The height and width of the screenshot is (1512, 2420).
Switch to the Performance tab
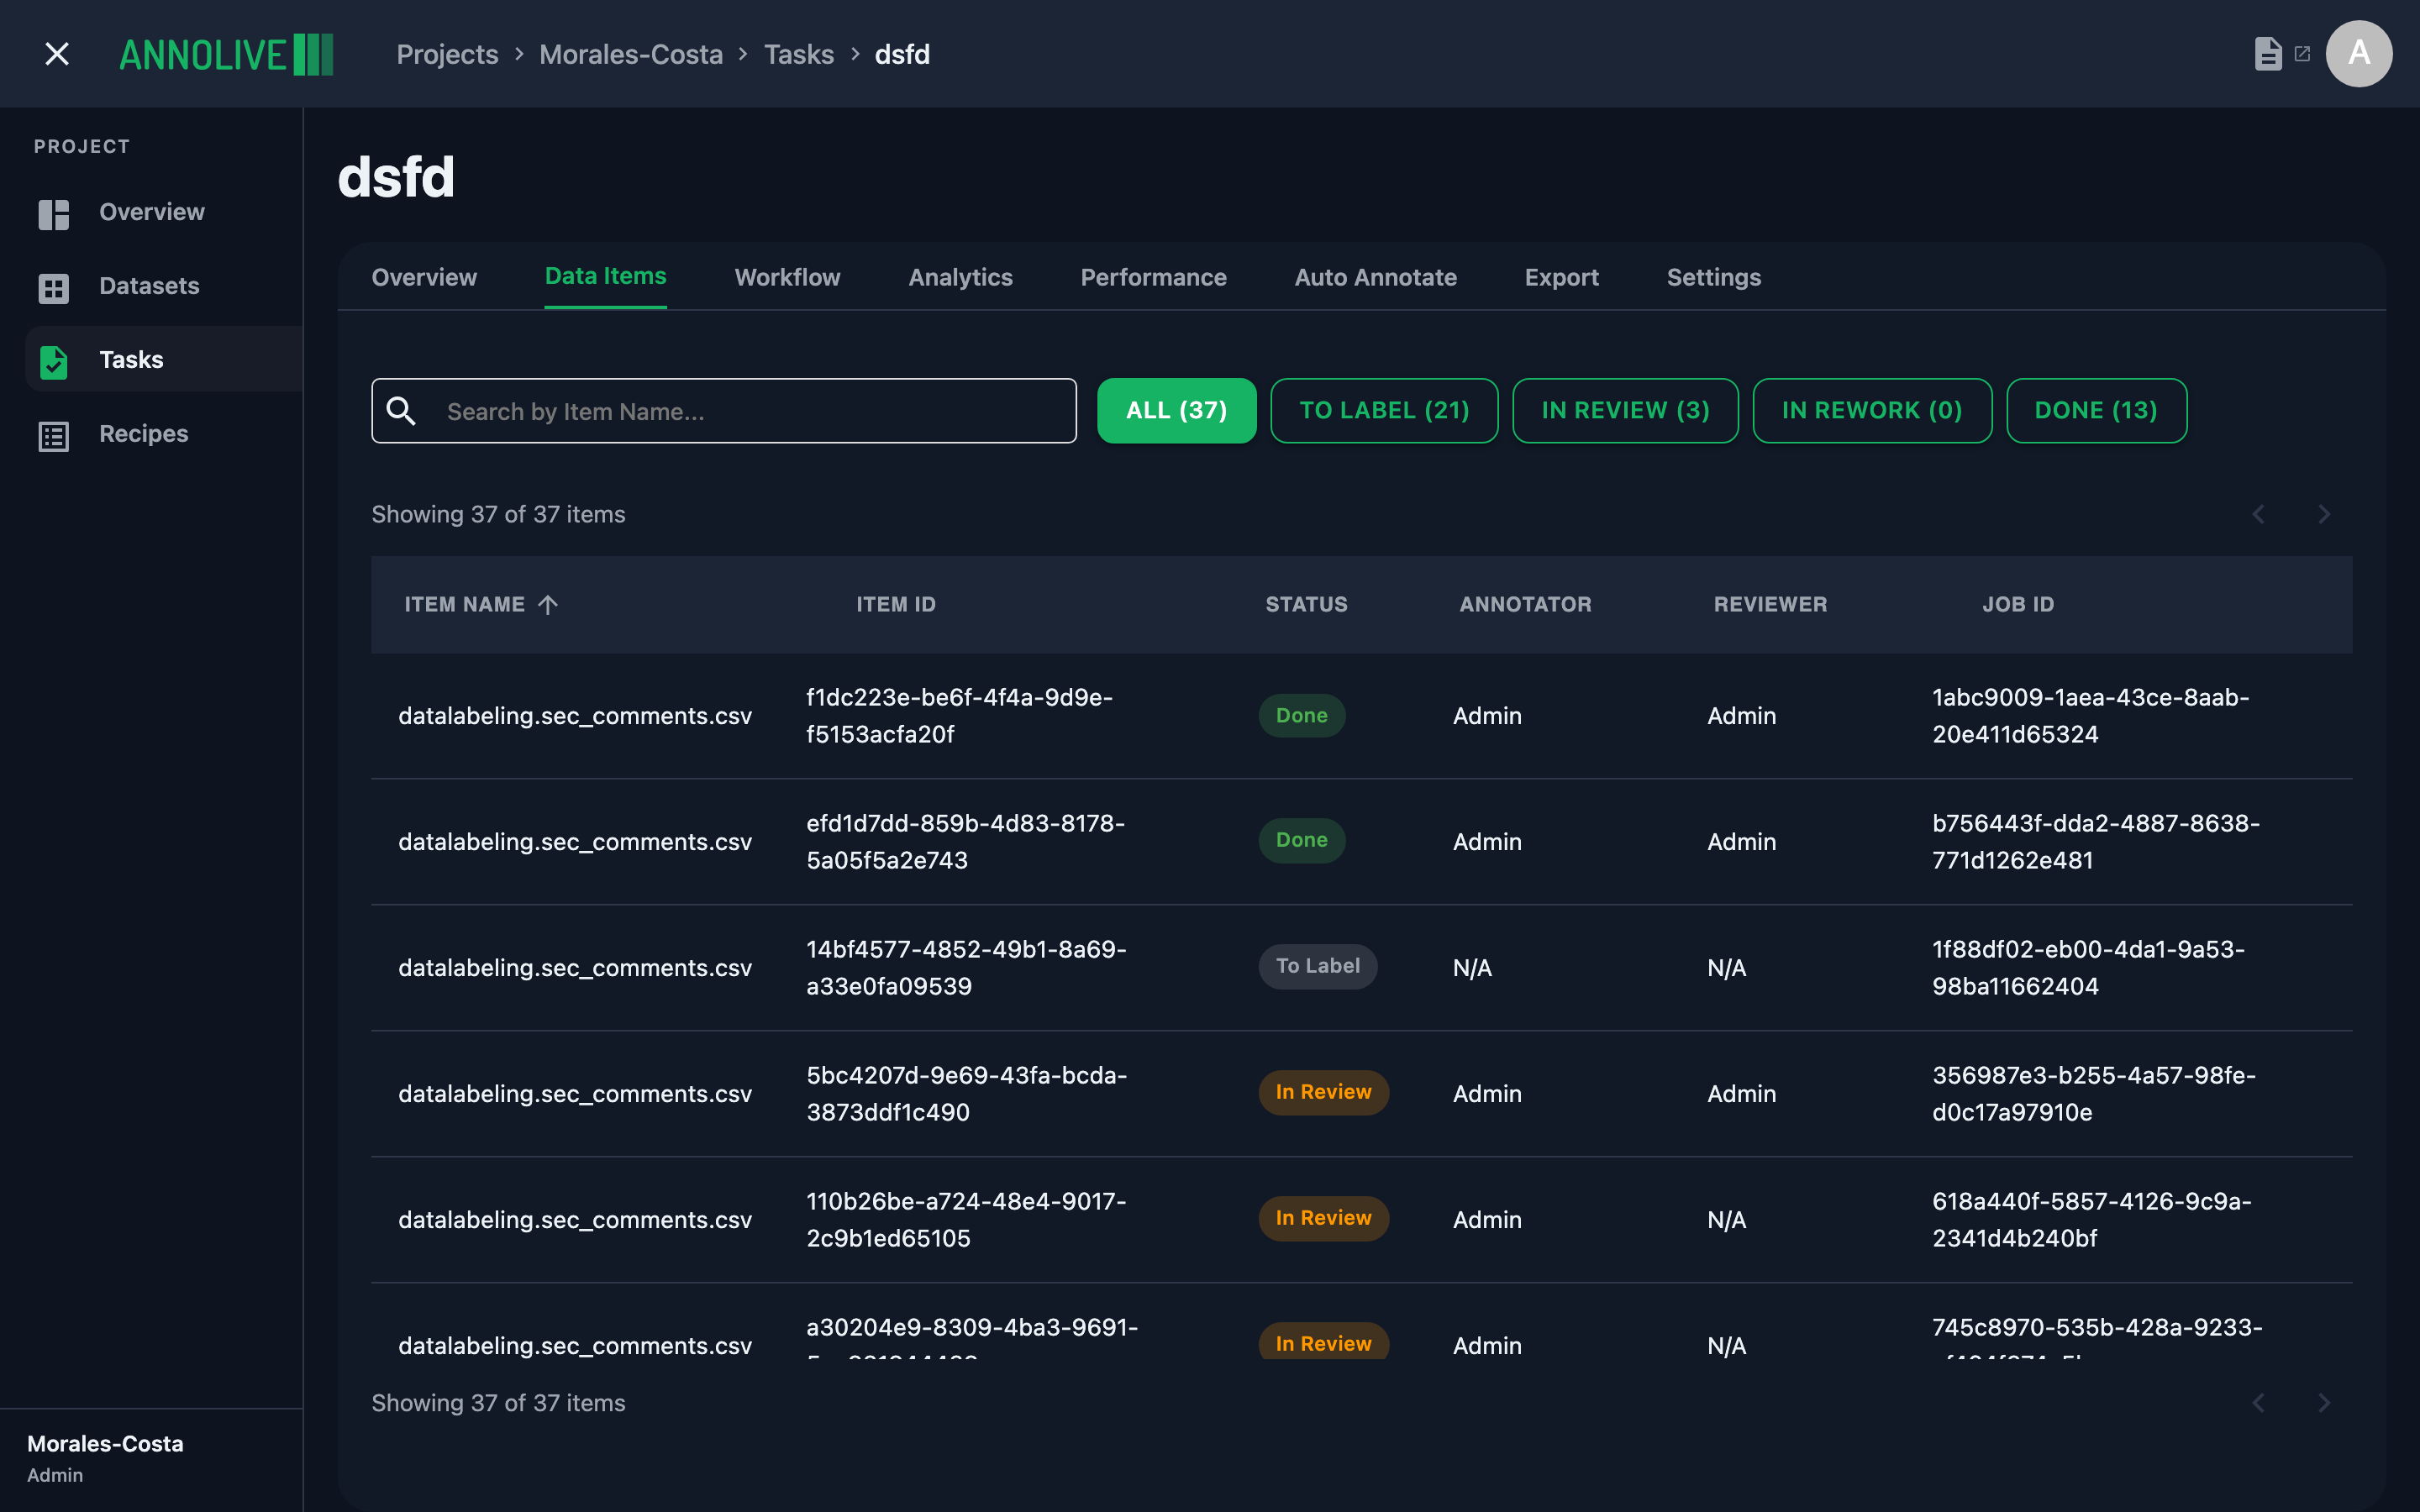tap(1154, 277)
